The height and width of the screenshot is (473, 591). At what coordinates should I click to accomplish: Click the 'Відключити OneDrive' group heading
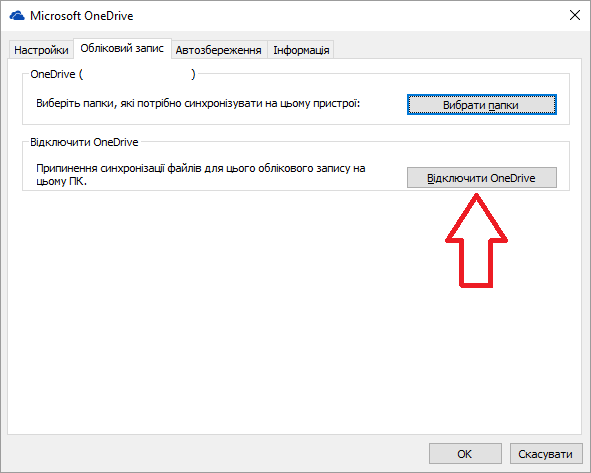pos(84,142)
